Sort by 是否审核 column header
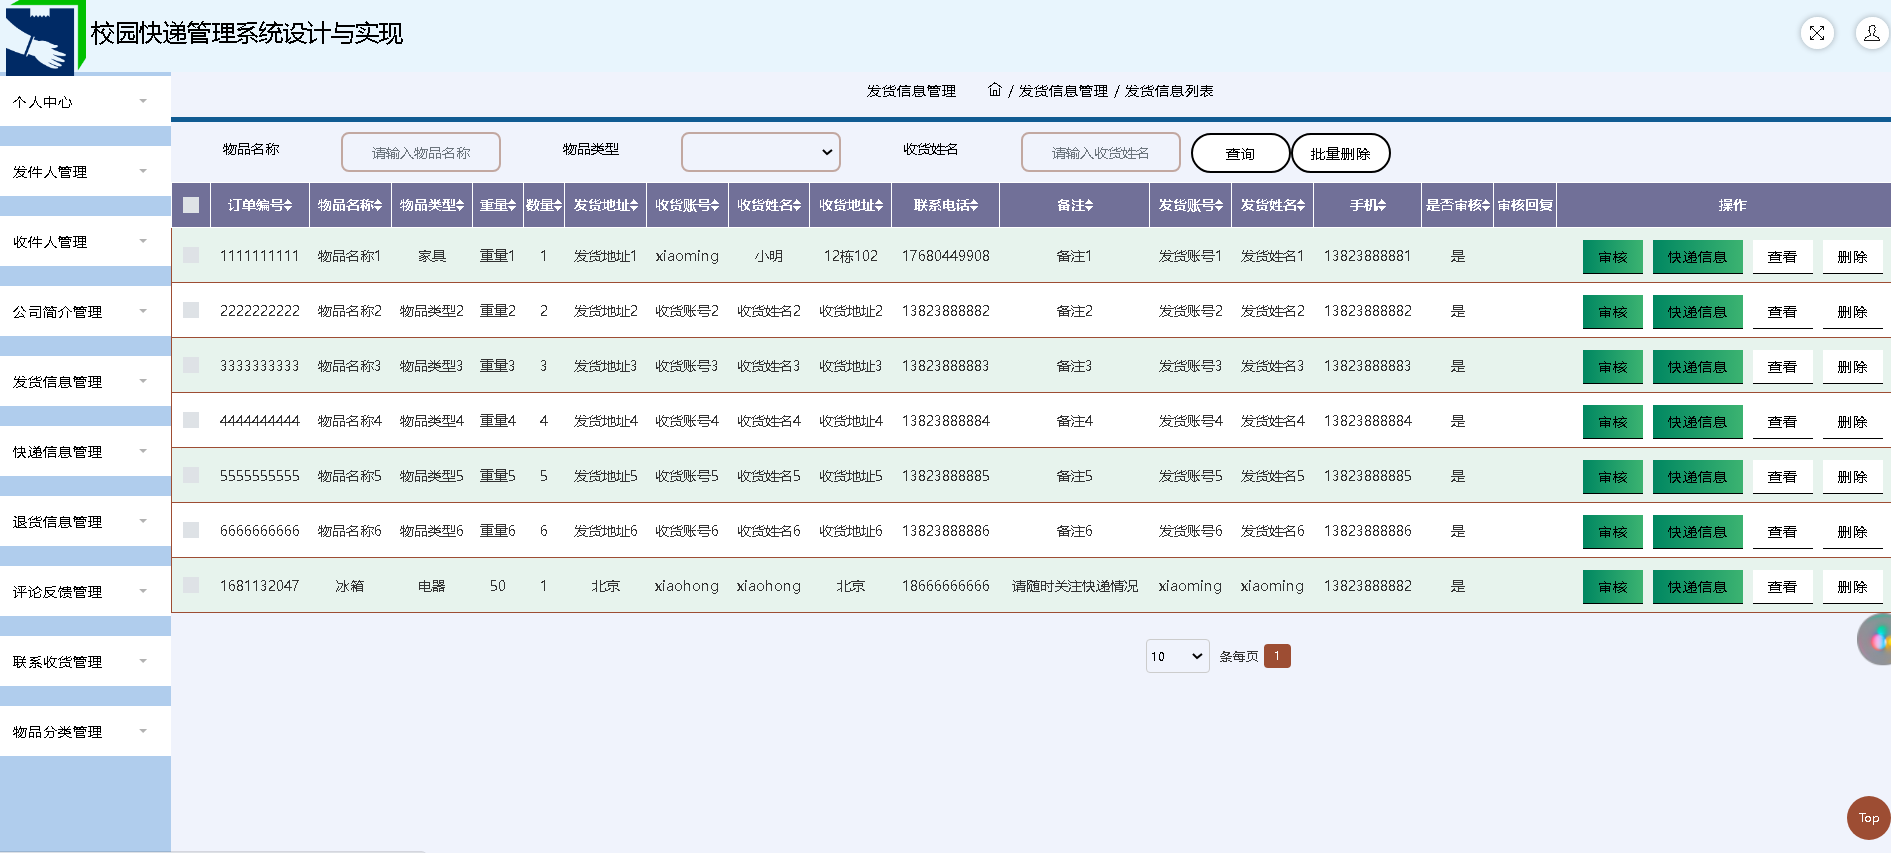The height and width of the screenshot is (853, 1891). coord(1458,205)
